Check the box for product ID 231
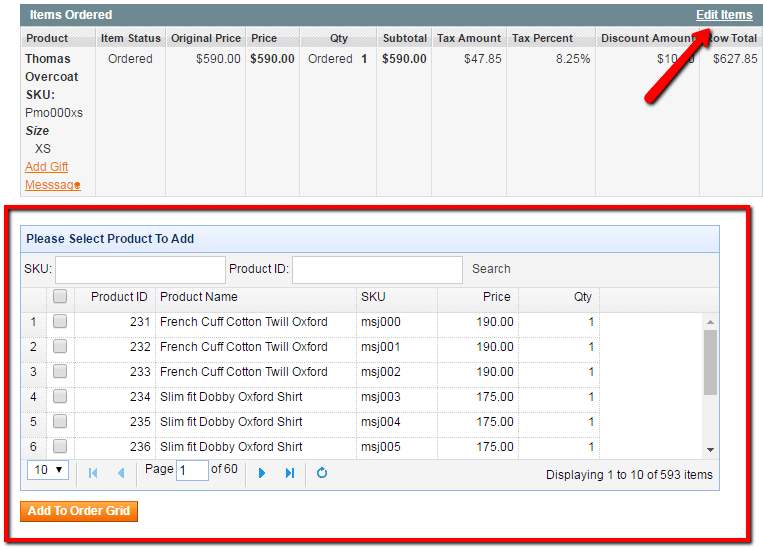The image size is (763, 551). click(x=60, y=322)
